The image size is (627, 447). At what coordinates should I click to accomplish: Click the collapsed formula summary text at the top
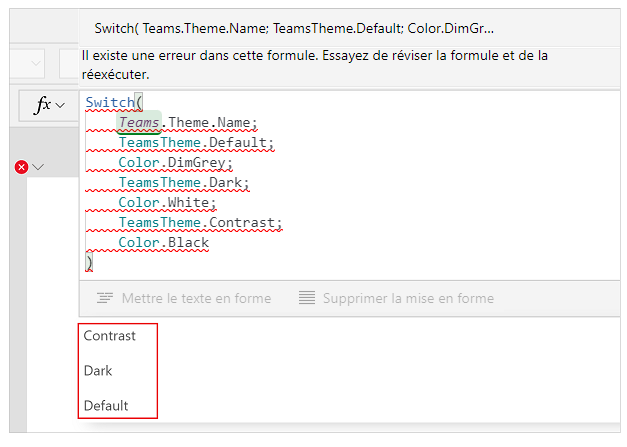pos(294,28)
